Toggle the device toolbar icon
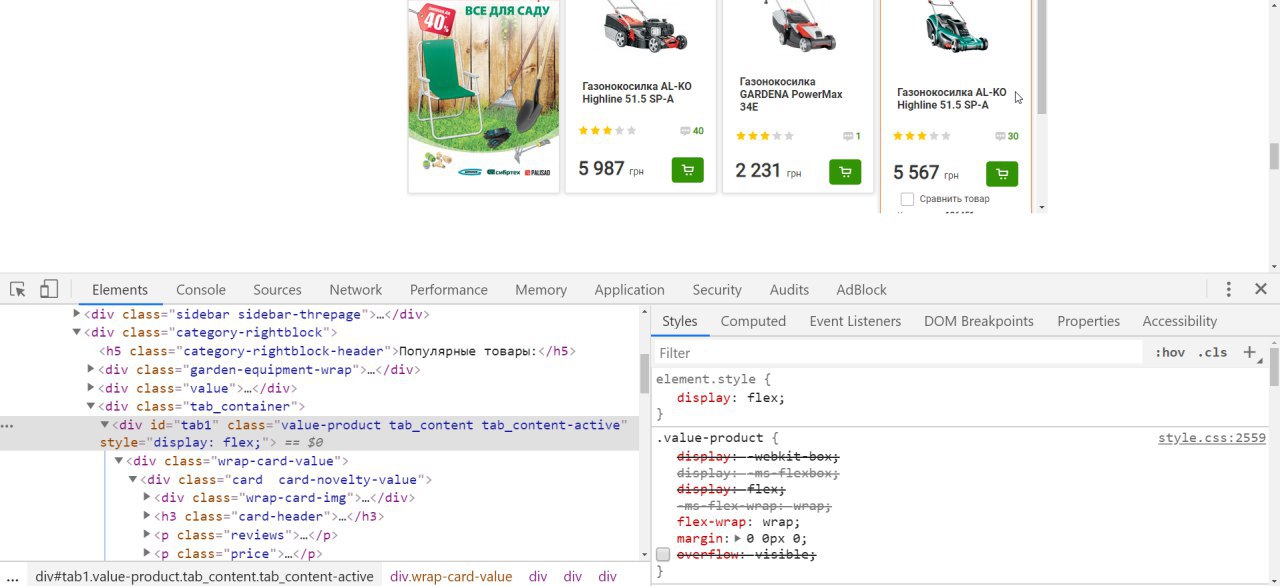 coord(49,289)
